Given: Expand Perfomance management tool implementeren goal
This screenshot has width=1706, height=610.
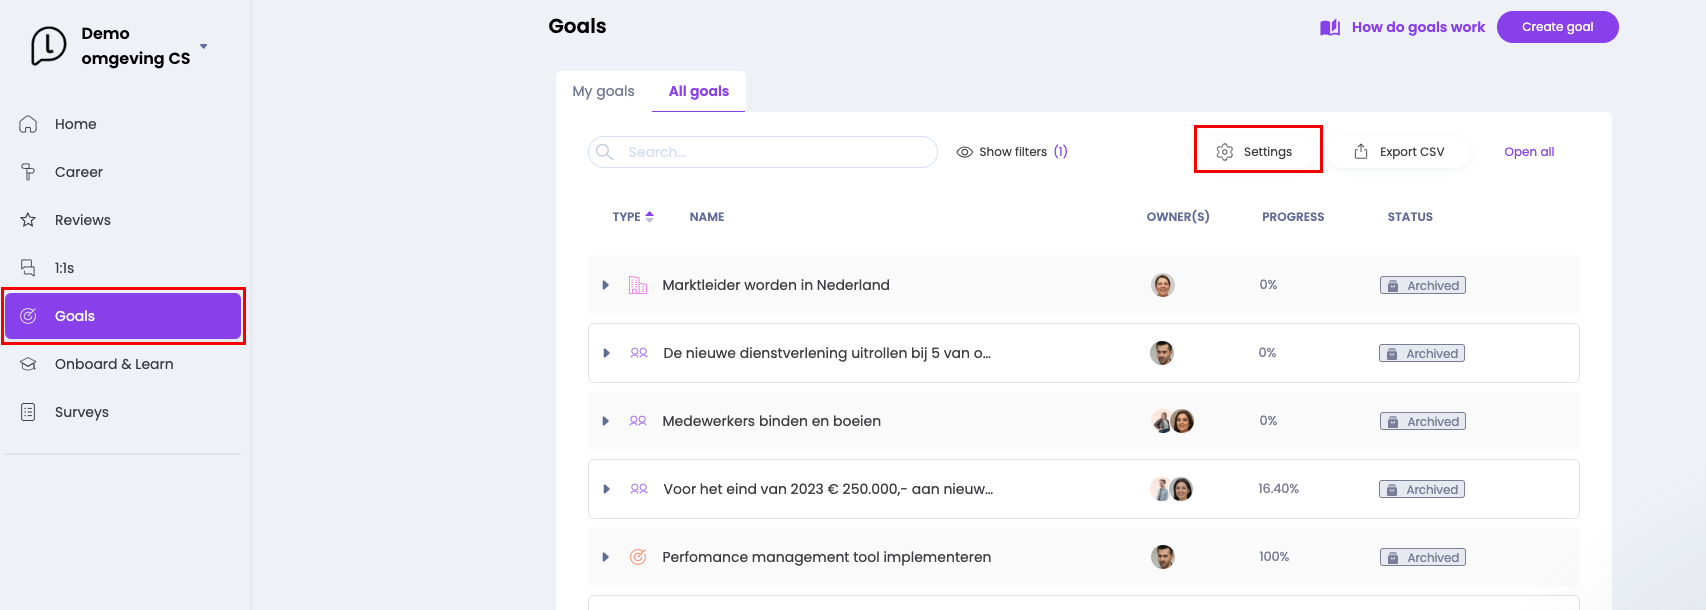Looking at the screenshot, I should (606, 557).
